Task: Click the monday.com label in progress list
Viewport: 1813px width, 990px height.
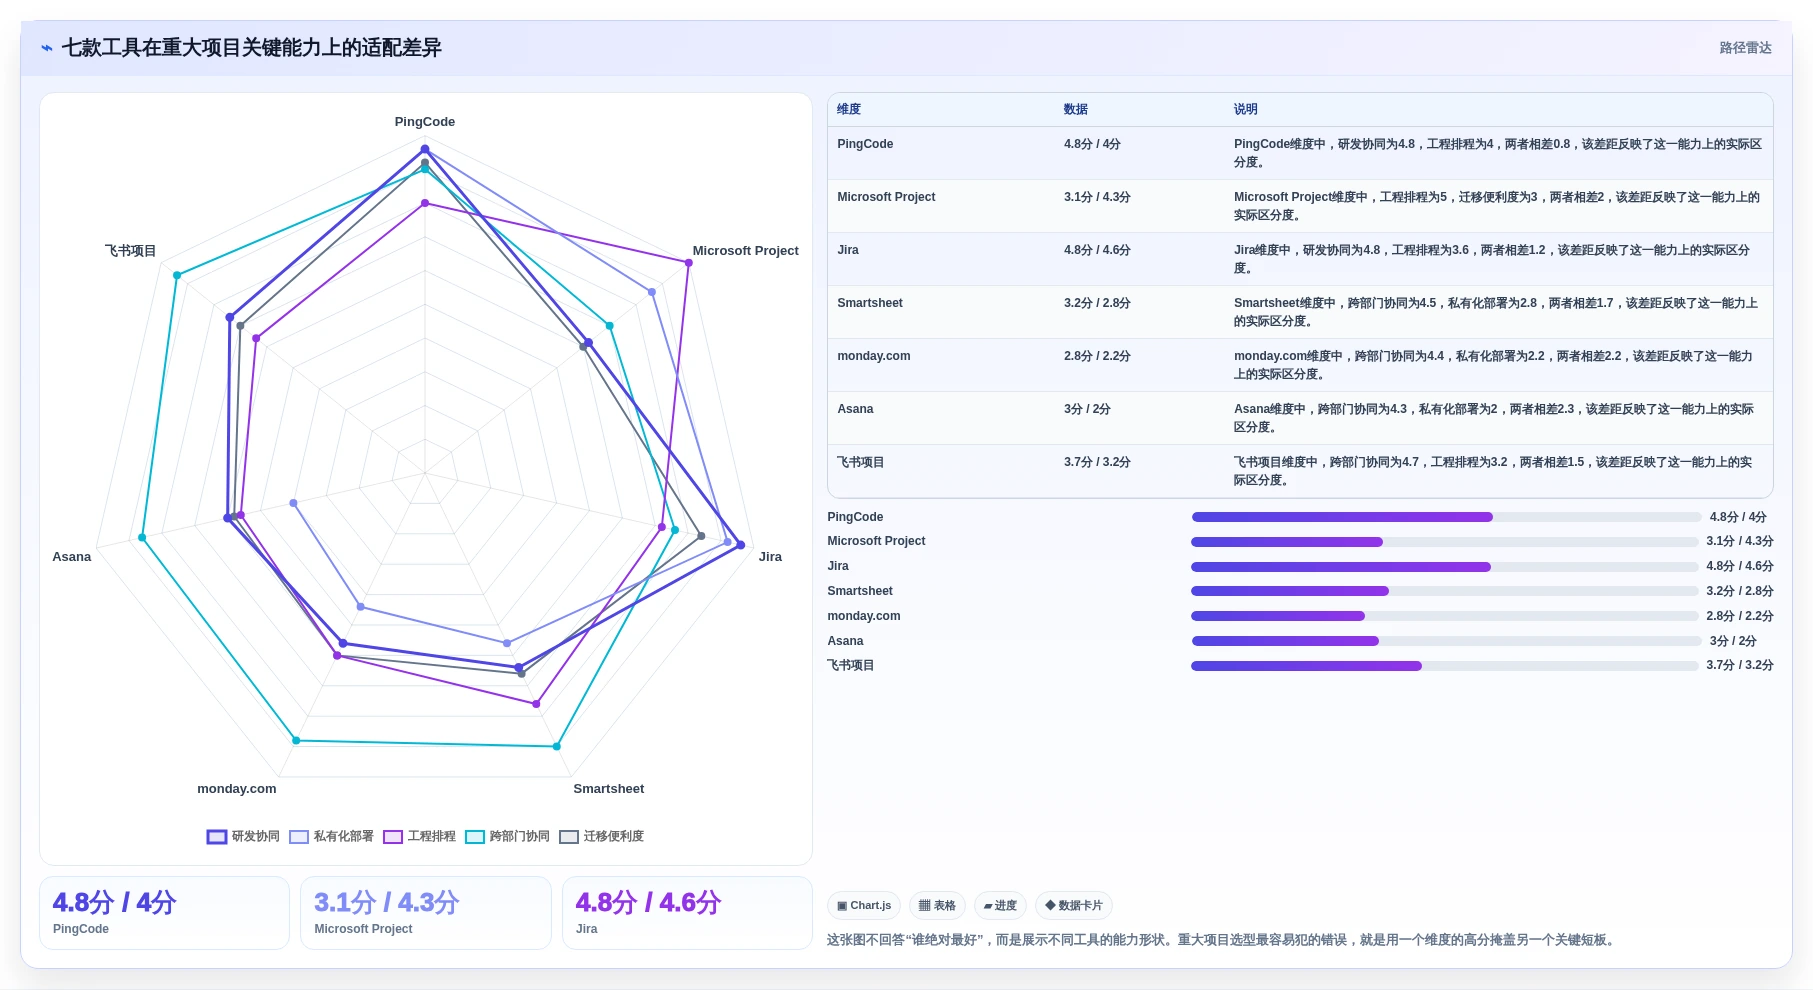Action: 864,616
